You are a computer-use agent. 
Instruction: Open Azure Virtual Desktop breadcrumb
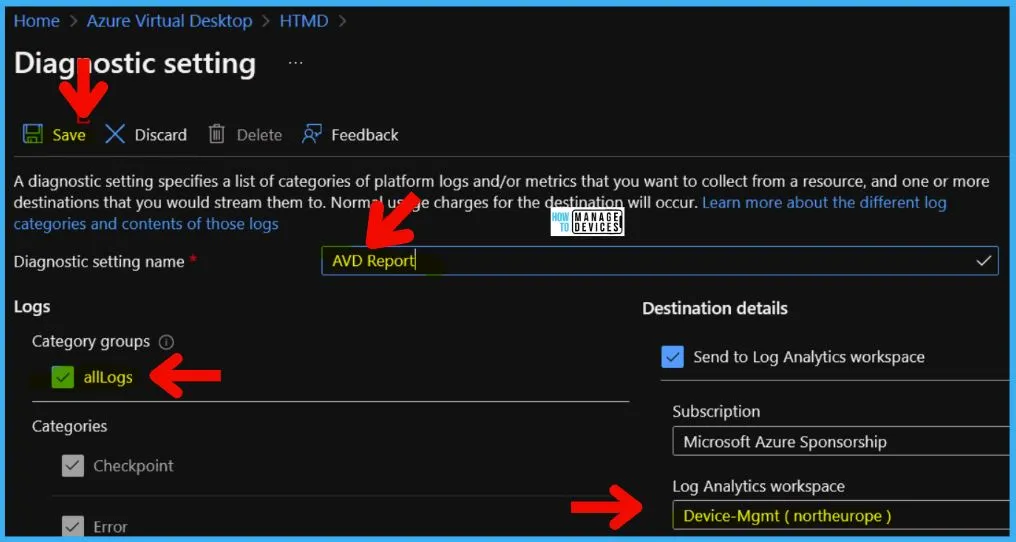169,21
